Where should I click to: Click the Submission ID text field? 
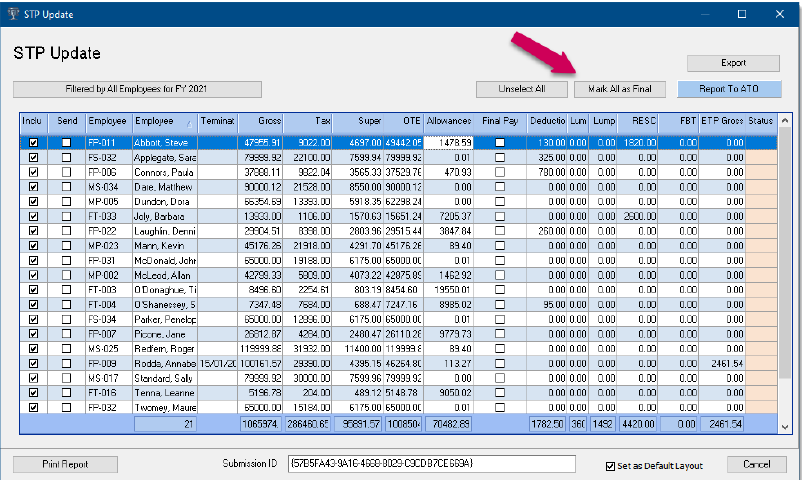432,464
